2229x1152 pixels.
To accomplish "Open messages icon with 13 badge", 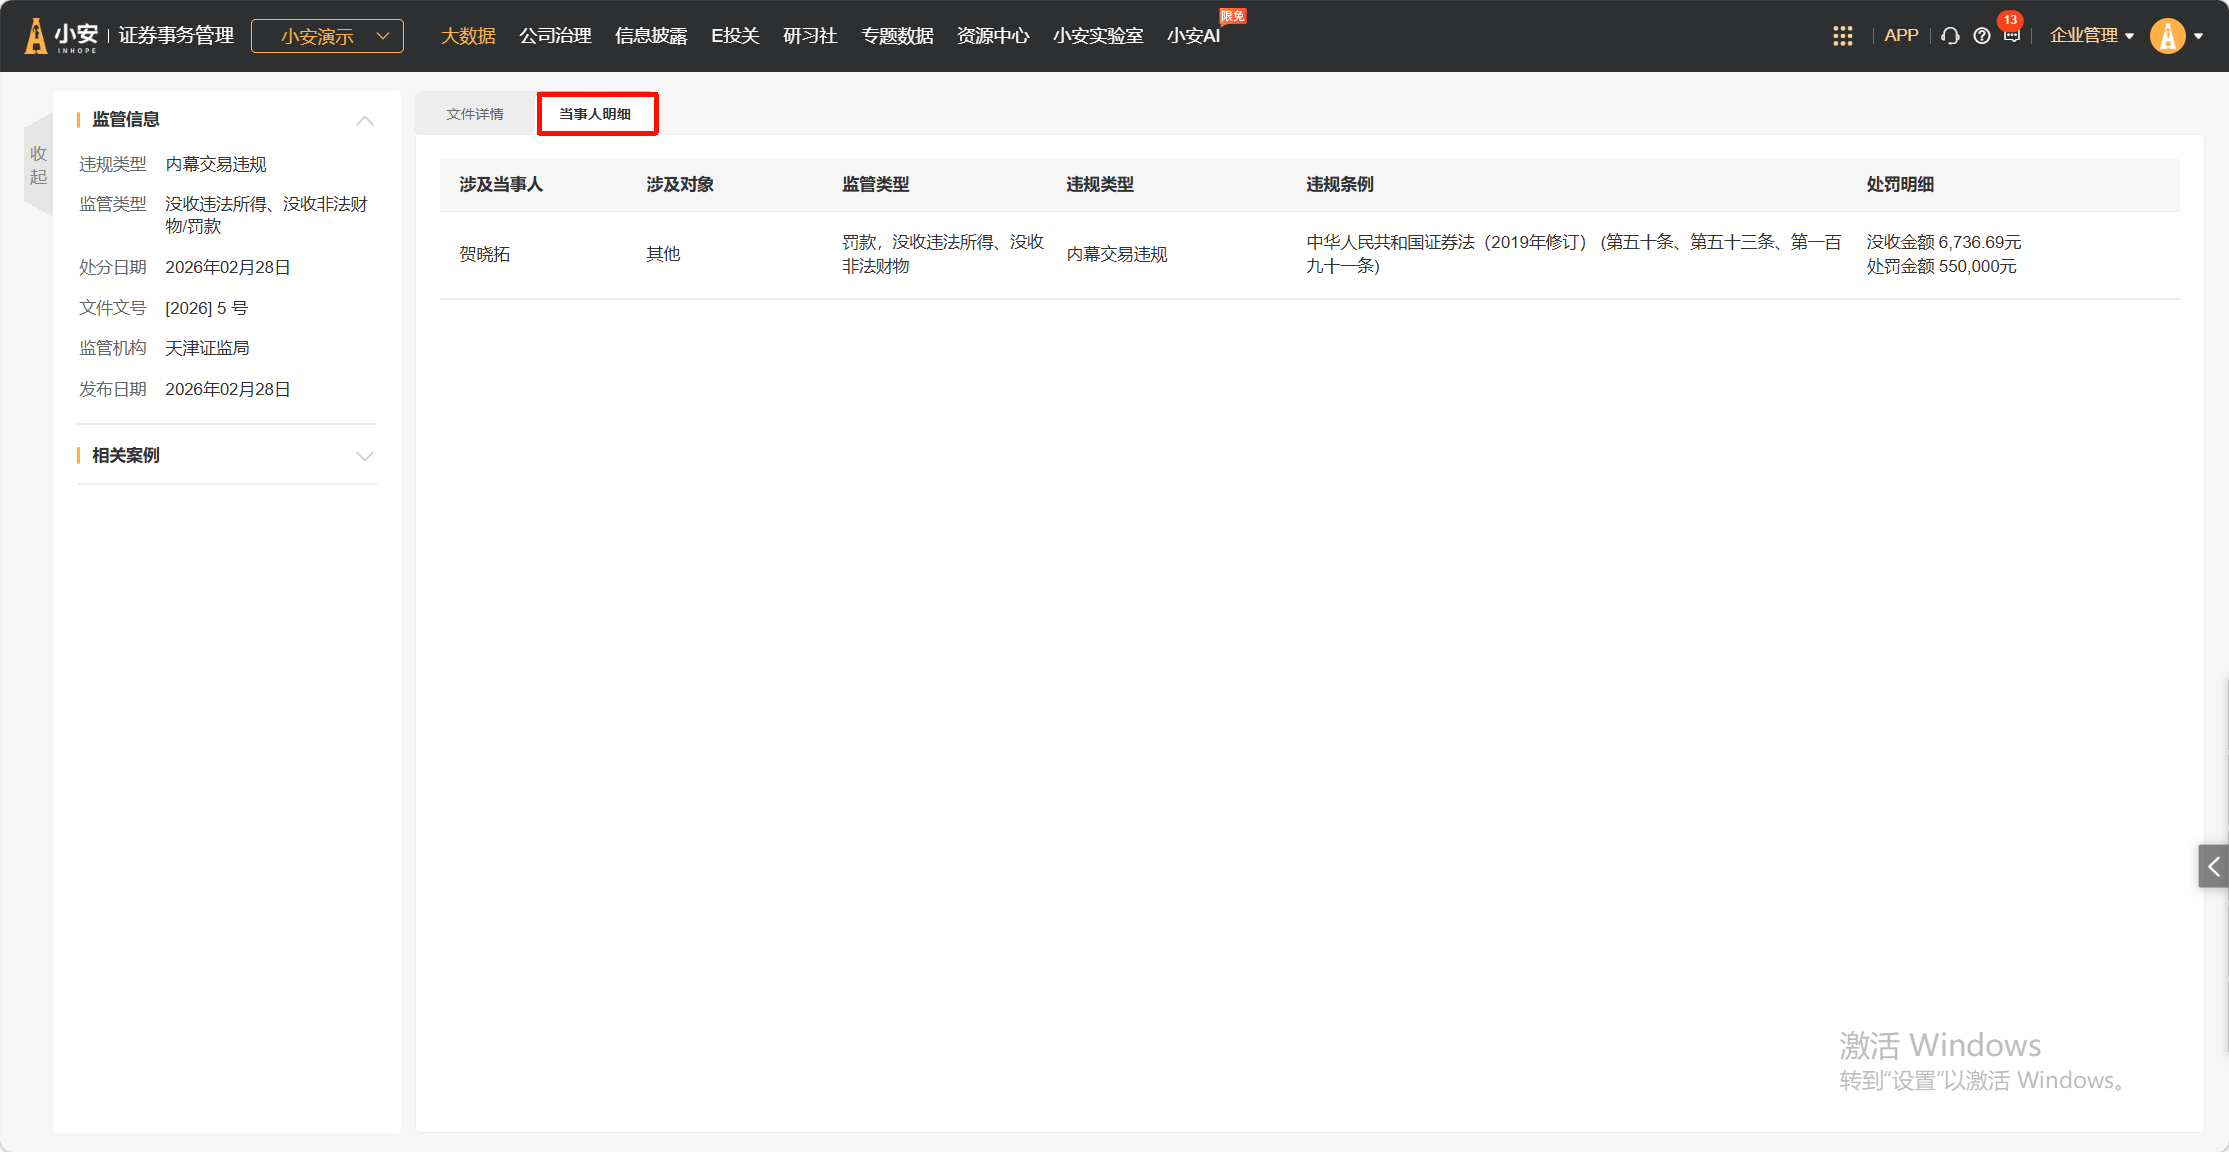I will (2011, 36).
